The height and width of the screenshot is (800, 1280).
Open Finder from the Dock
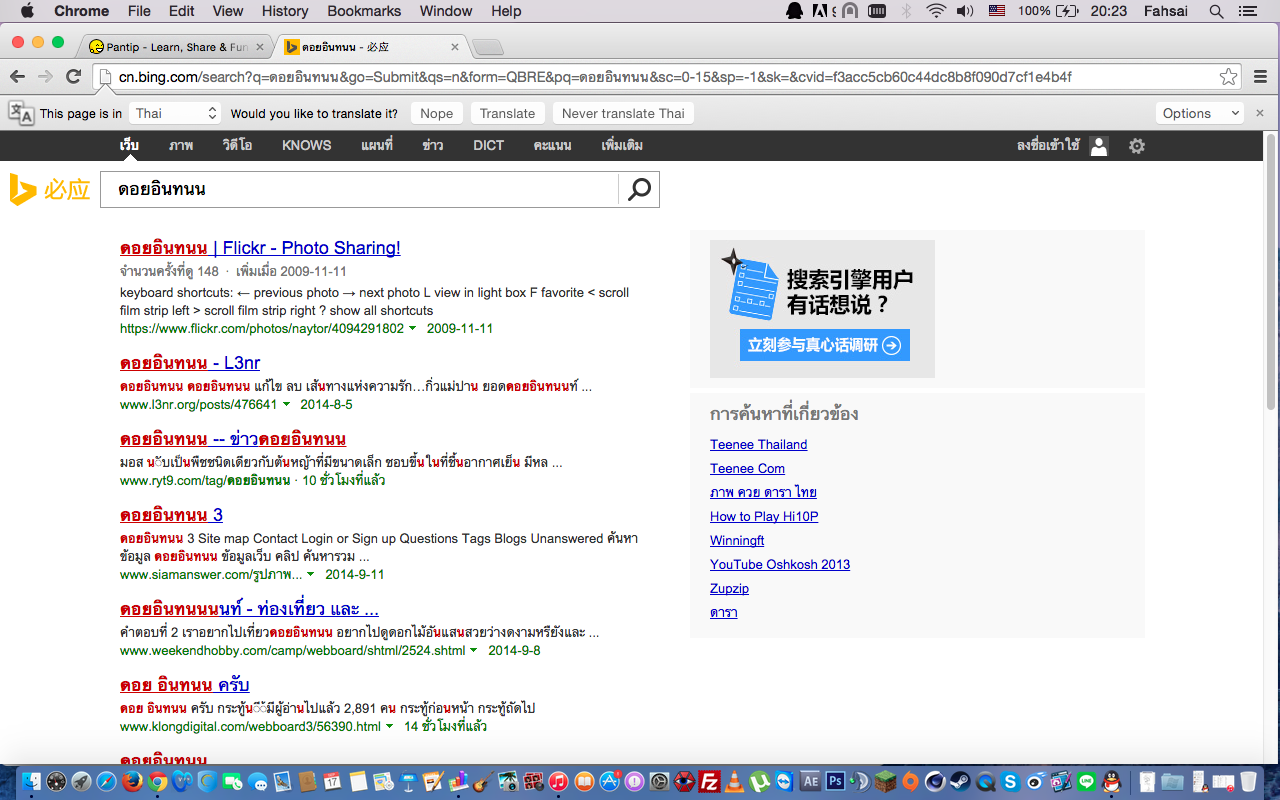point(31,781)
